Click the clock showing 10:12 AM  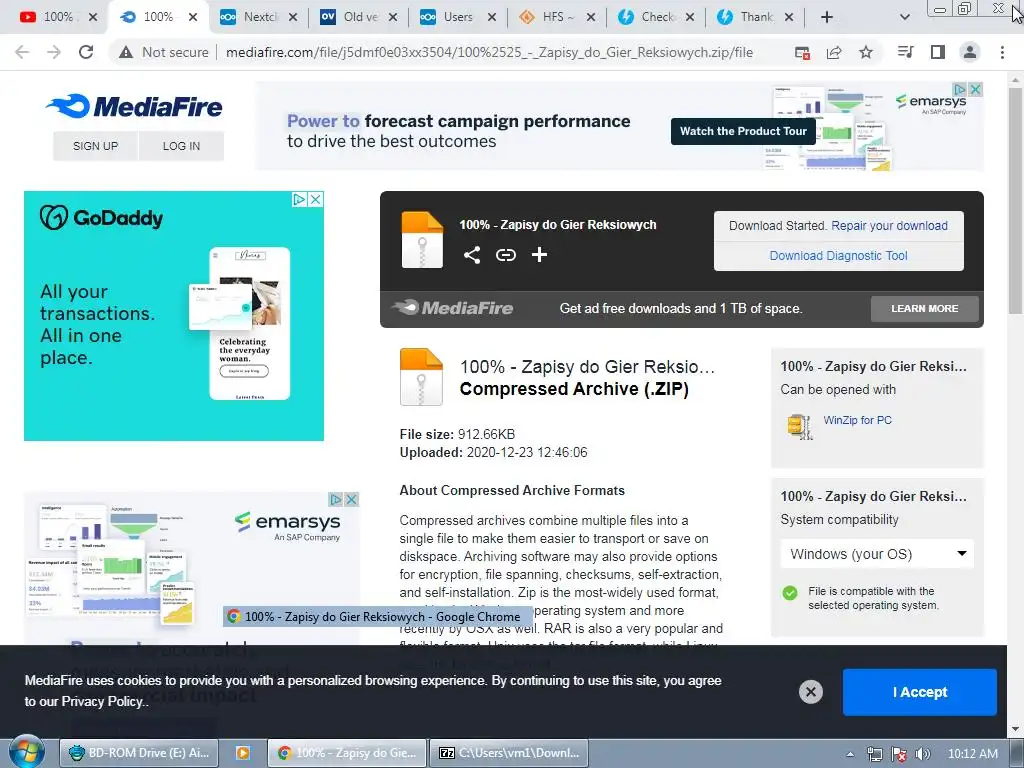973,754
